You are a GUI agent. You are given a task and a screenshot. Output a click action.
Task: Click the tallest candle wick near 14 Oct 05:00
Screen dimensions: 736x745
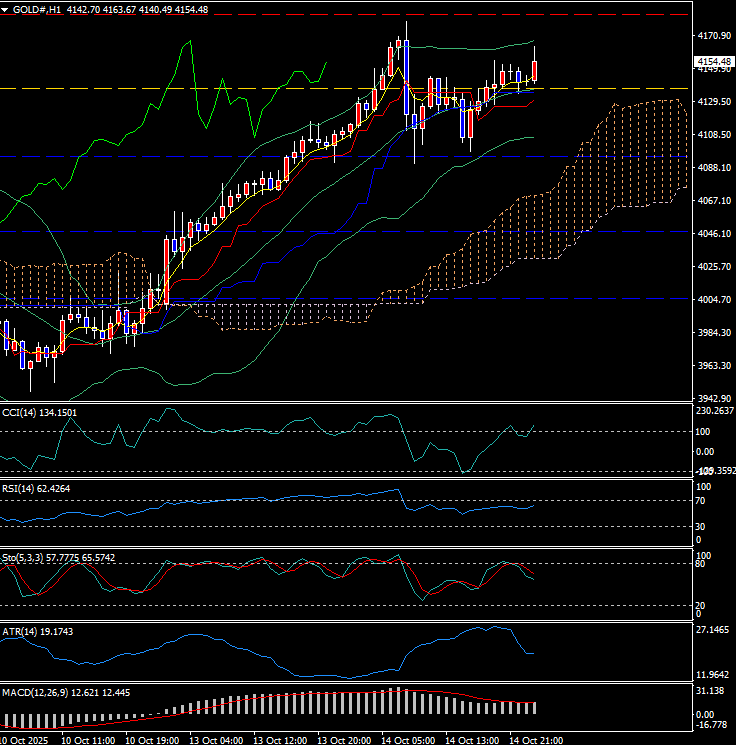click(x=406, y=30)
